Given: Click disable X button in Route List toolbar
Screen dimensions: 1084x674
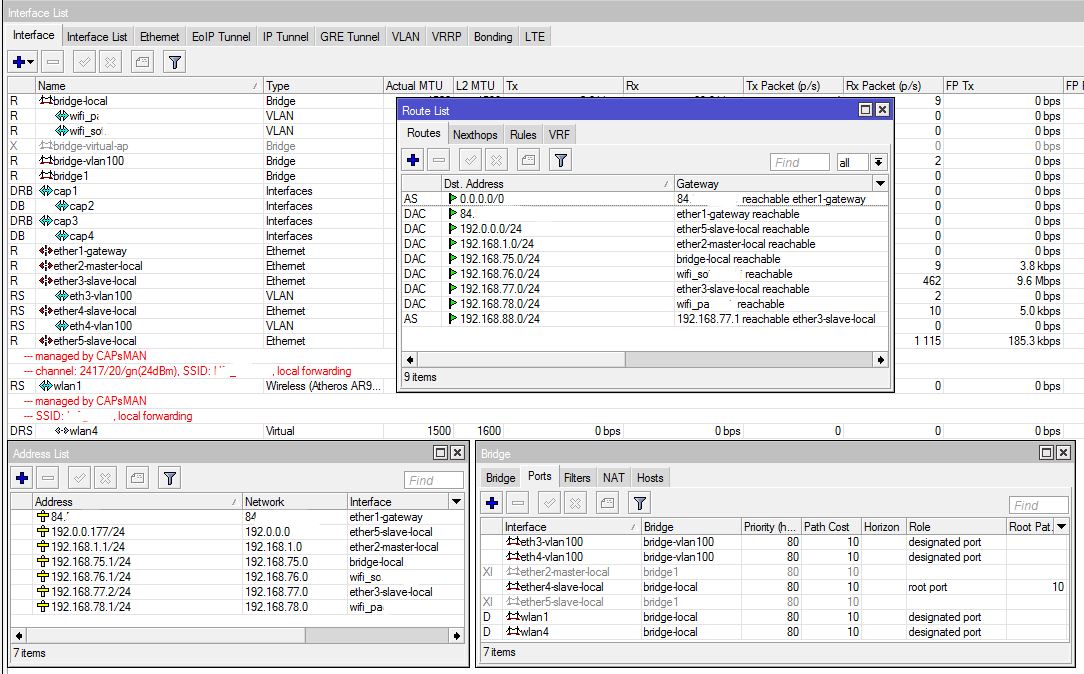Looking at the screenshot, I should coord(496,160).
